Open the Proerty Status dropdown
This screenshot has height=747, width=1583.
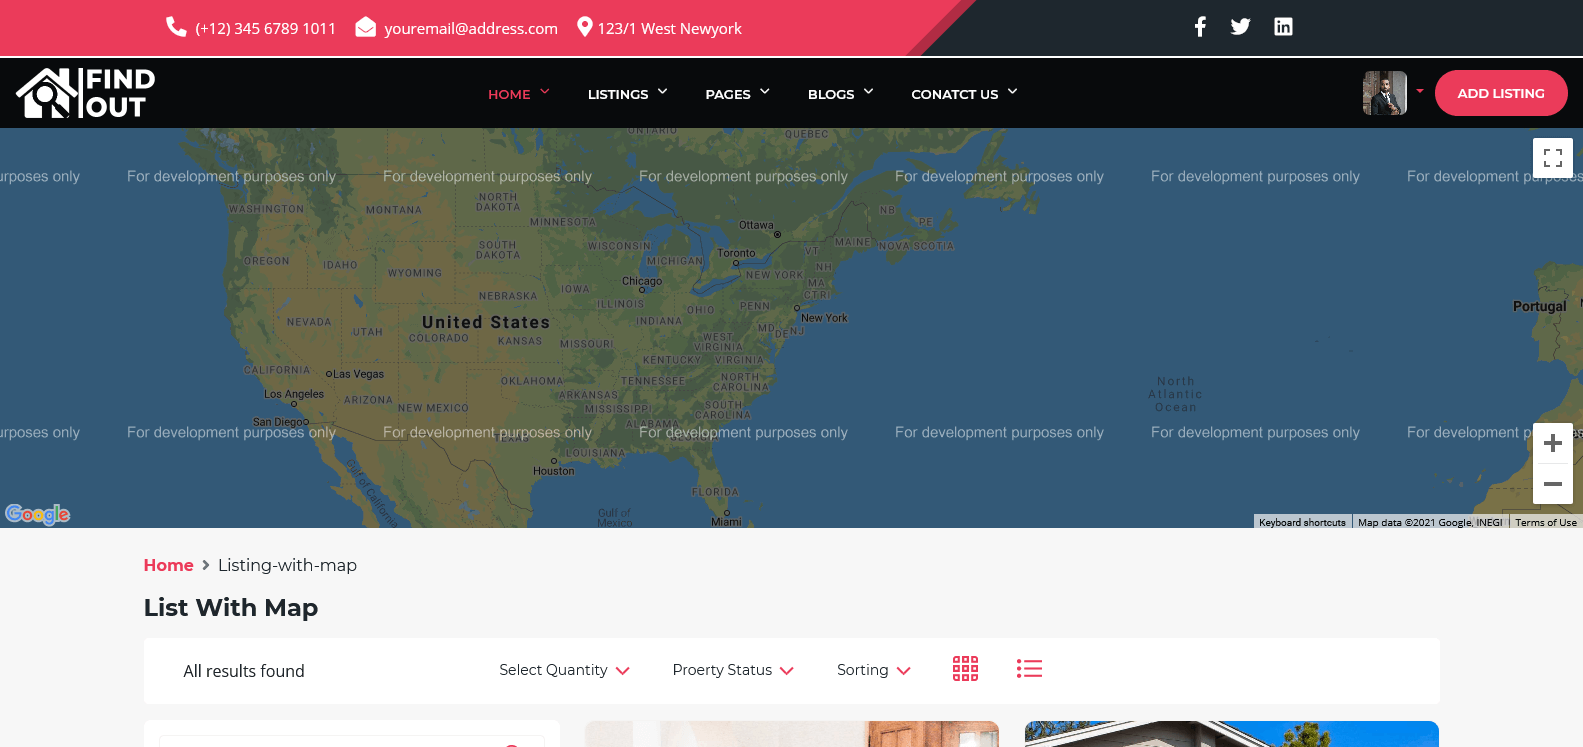click(x=733, y=670)
